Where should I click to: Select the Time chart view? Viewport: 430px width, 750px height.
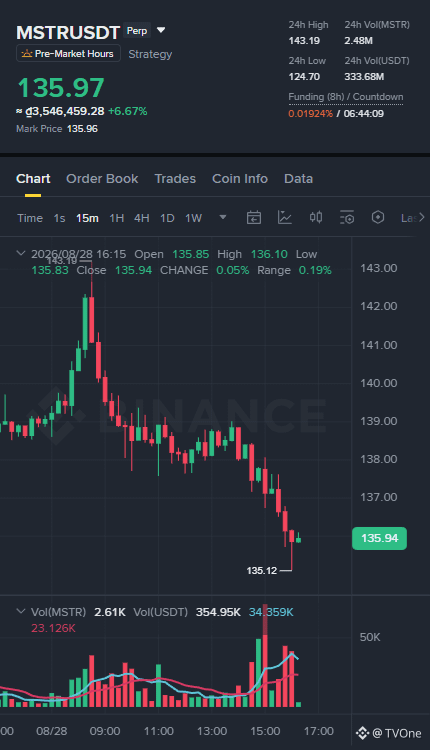[30, 218]
